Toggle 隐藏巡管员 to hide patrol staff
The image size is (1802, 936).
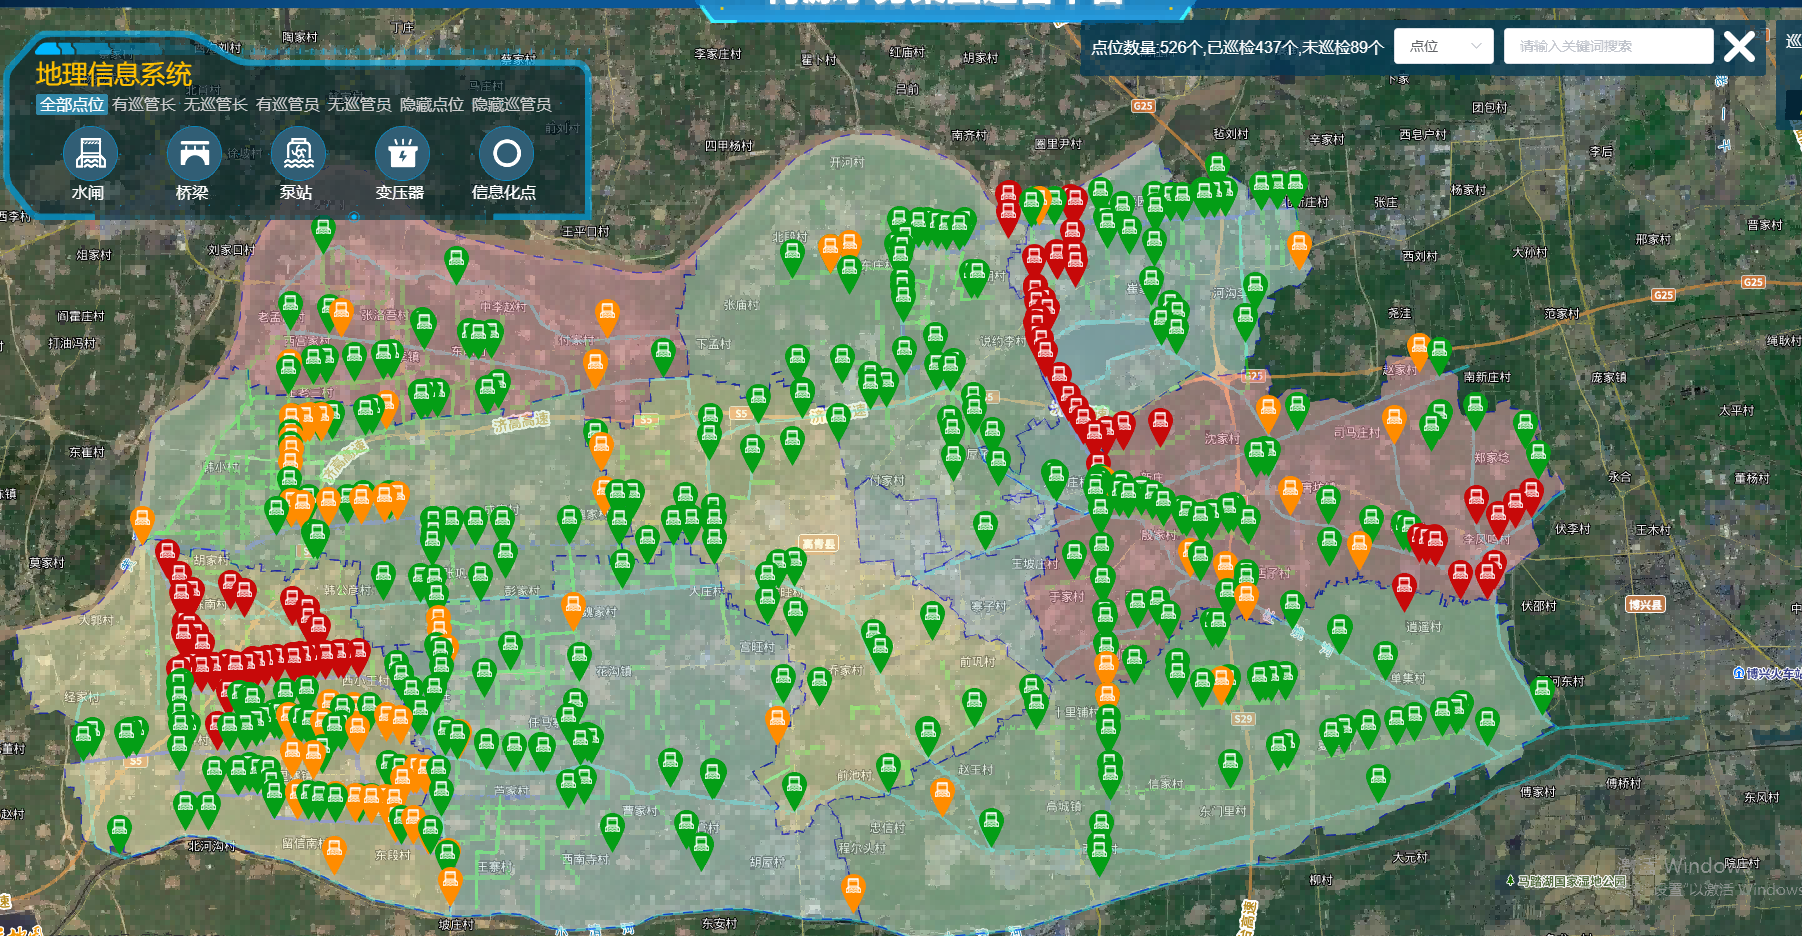511,104
